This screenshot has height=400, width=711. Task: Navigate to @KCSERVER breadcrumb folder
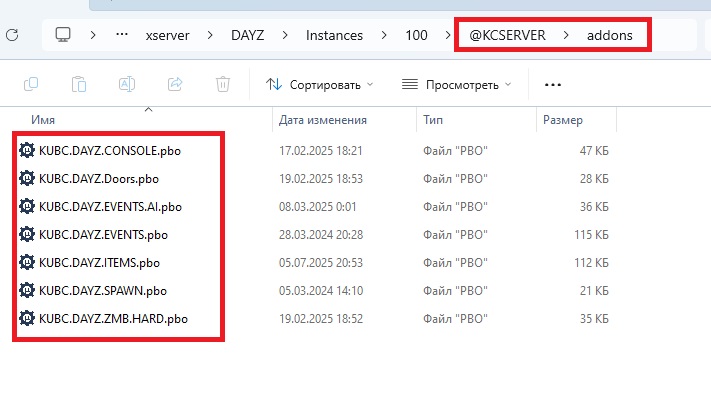pos(507,35)
